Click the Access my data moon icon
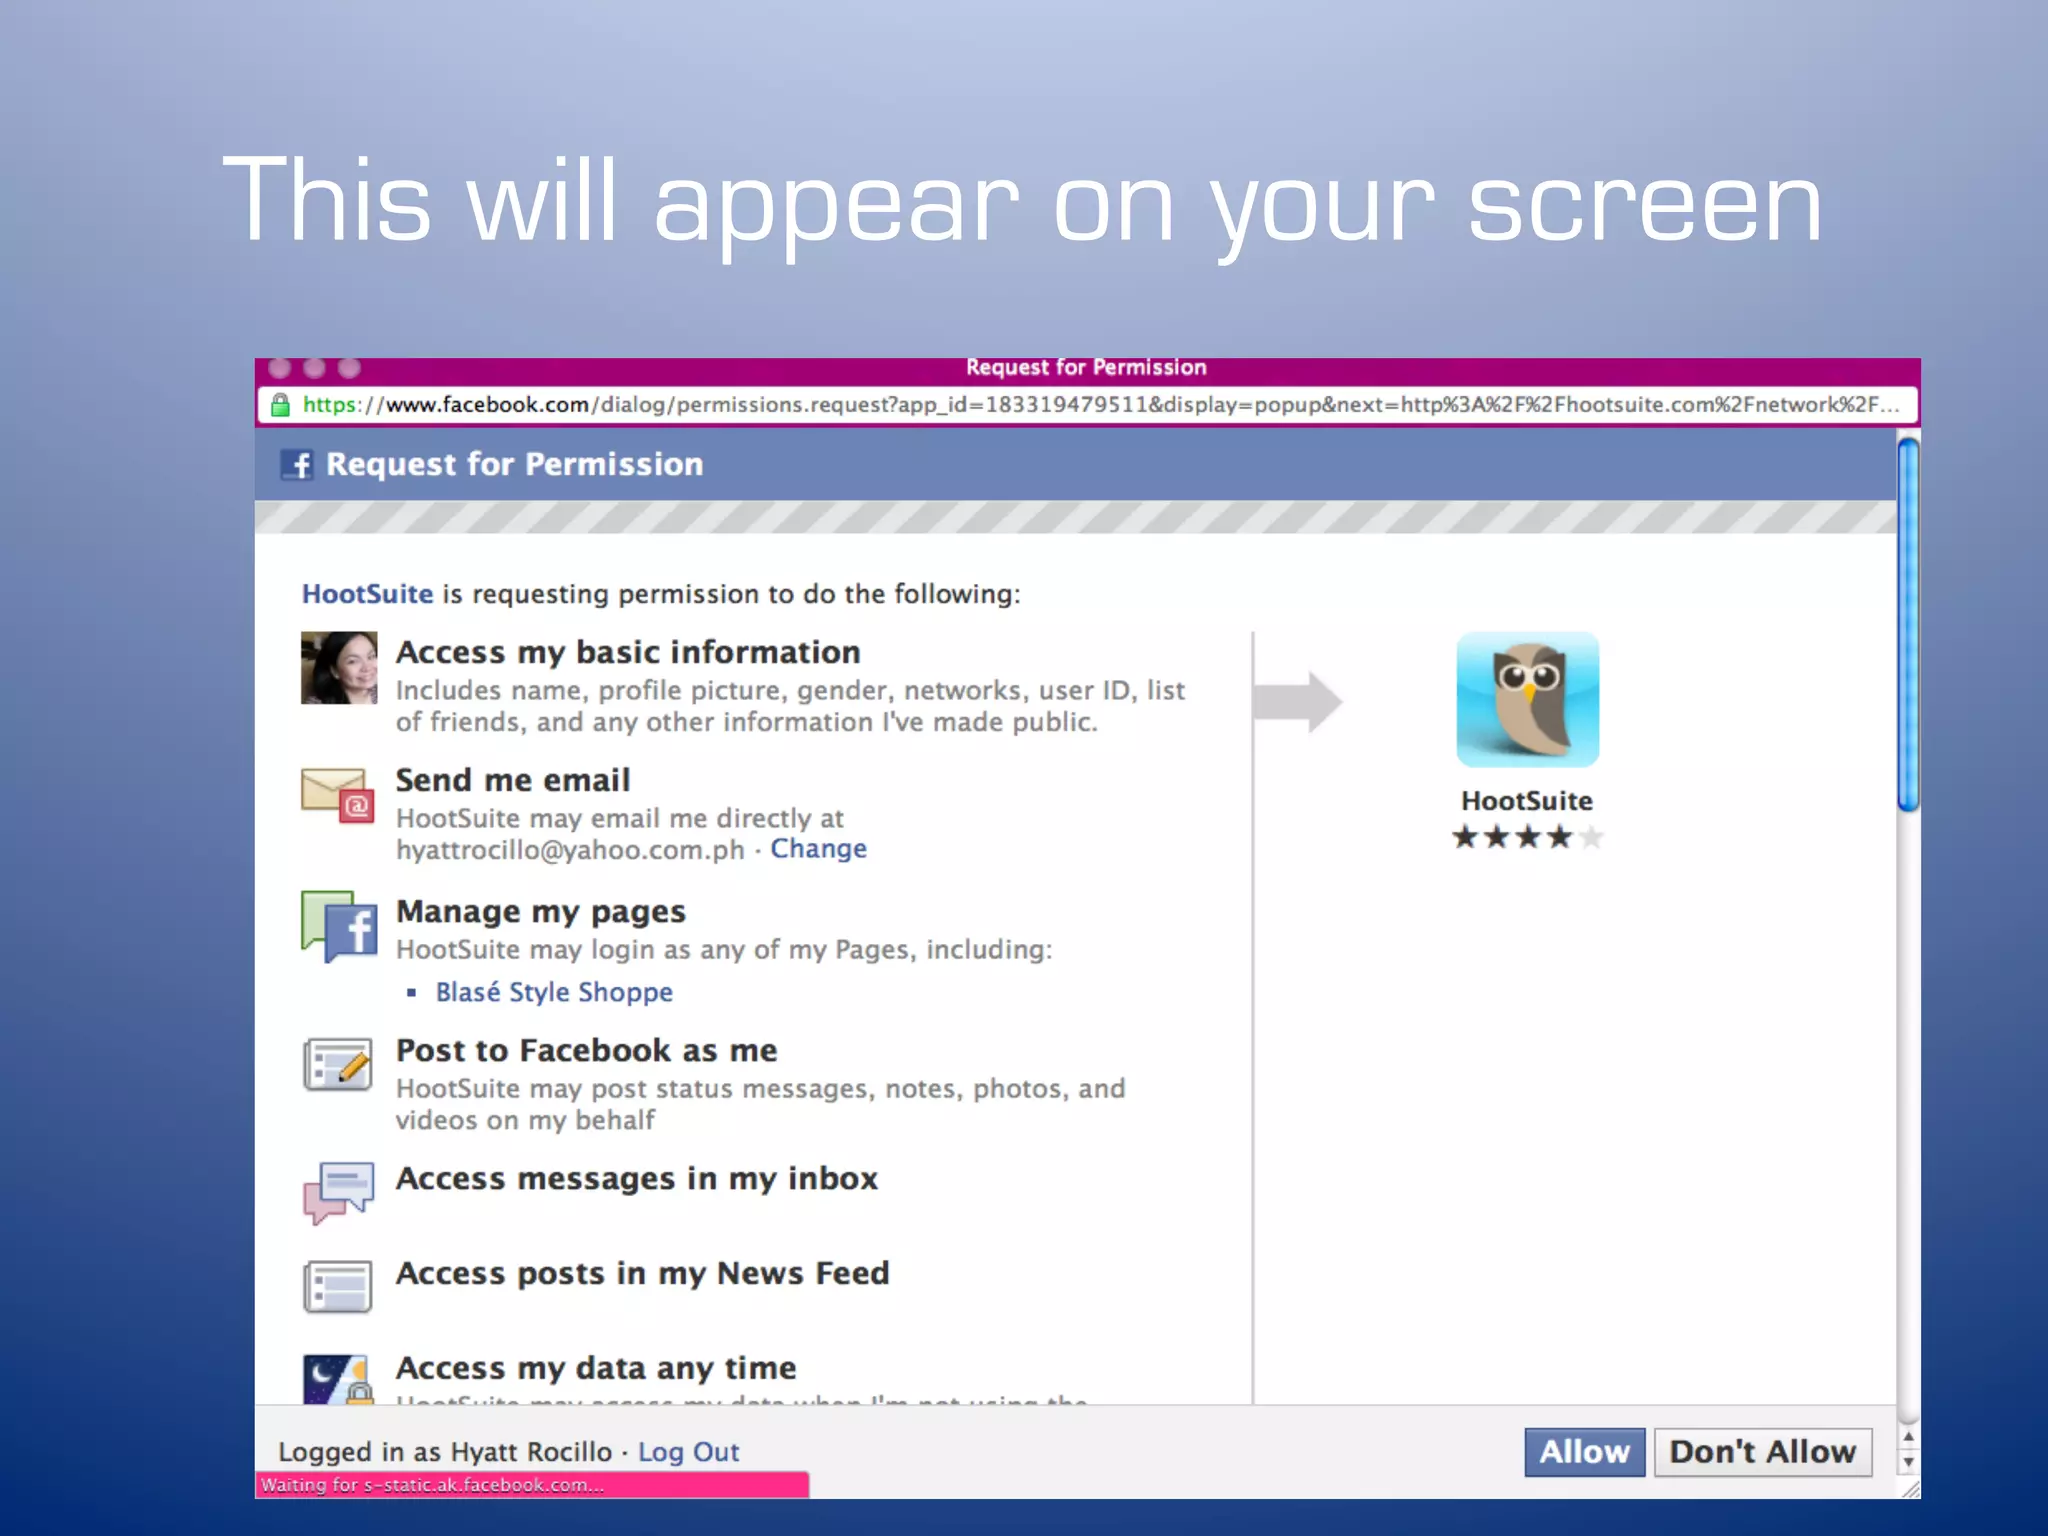 click(x=338, y=1379)
